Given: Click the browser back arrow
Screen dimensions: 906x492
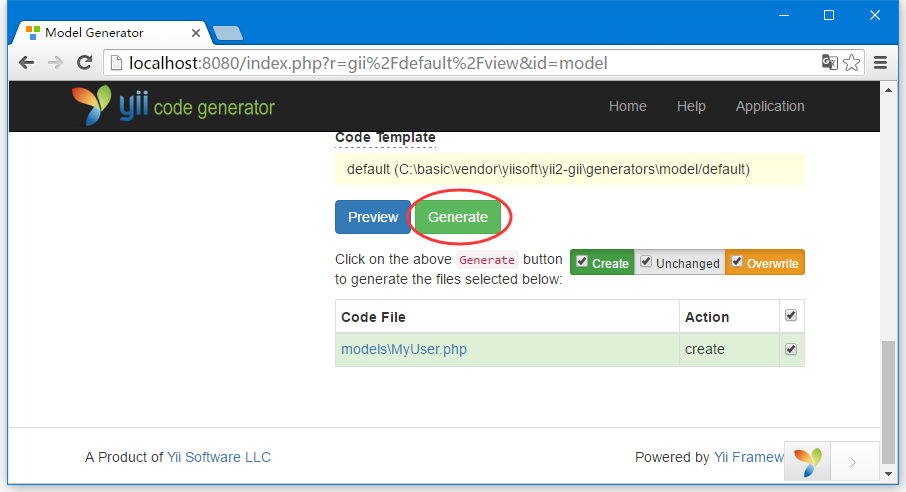Looking at the screenshot, I should tap(27, 62).
